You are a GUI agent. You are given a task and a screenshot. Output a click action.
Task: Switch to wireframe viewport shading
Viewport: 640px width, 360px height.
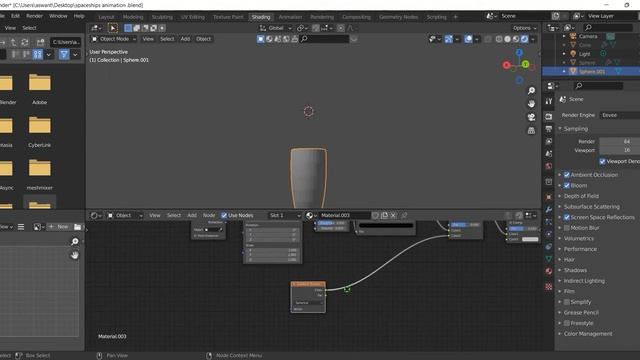(499, 39)
